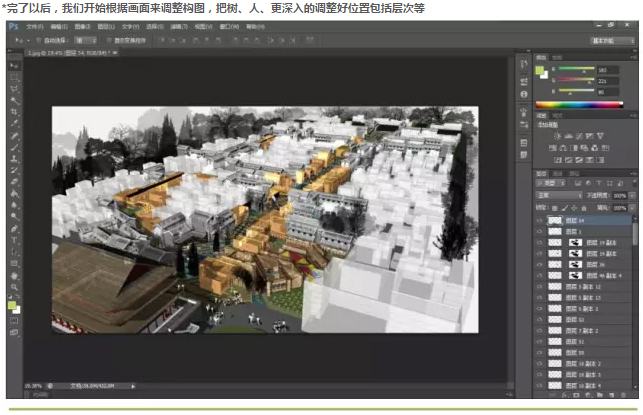Click the mask thumbnail of 图层 49 副本 4
The height and width of the screenshot is (415, 643).
point(575,276)
